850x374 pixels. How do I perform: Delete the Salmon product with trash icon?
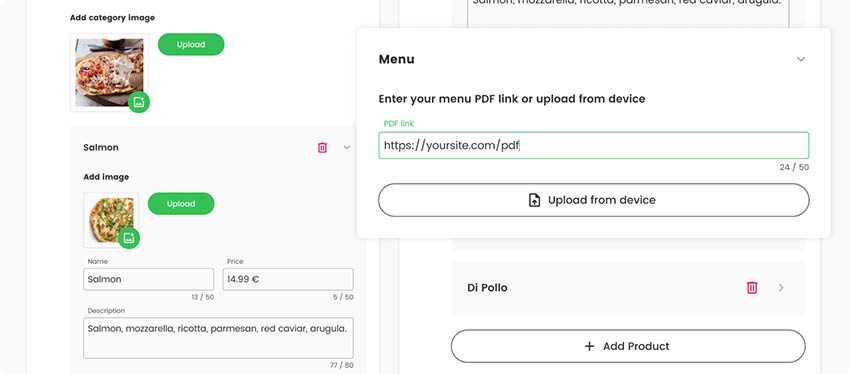(322, 147)
